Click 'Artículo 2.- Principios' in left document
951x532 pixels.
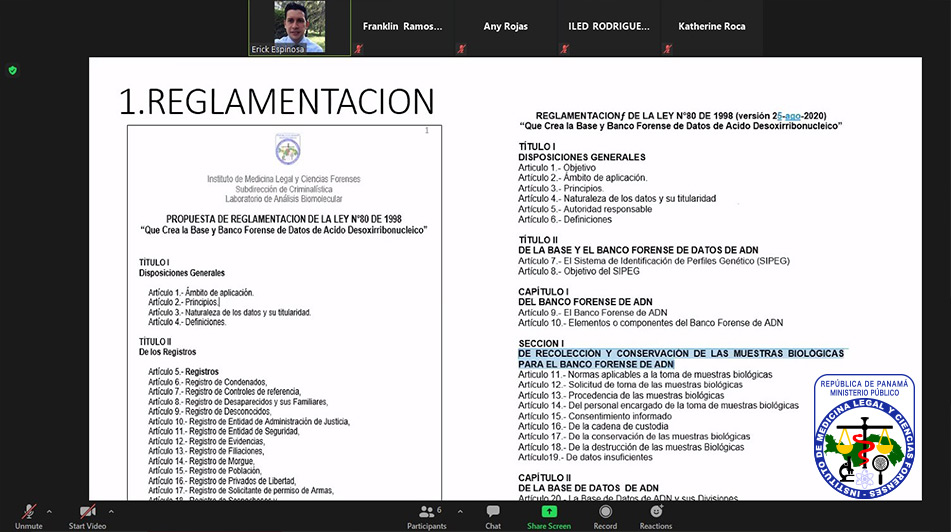click(183, 302)
